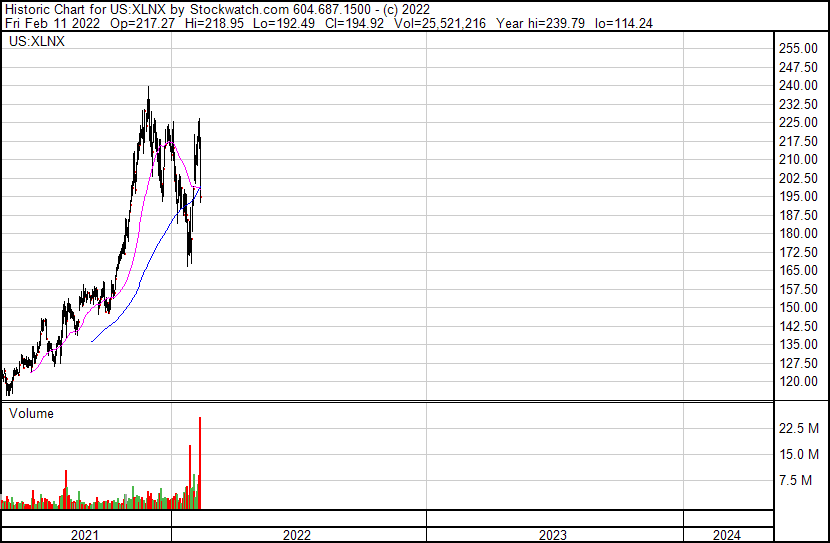Viewport: 830px width, 543px height.
Task: Click the lo=114.24 yearly low value
Action: click(x=624, y=23)
